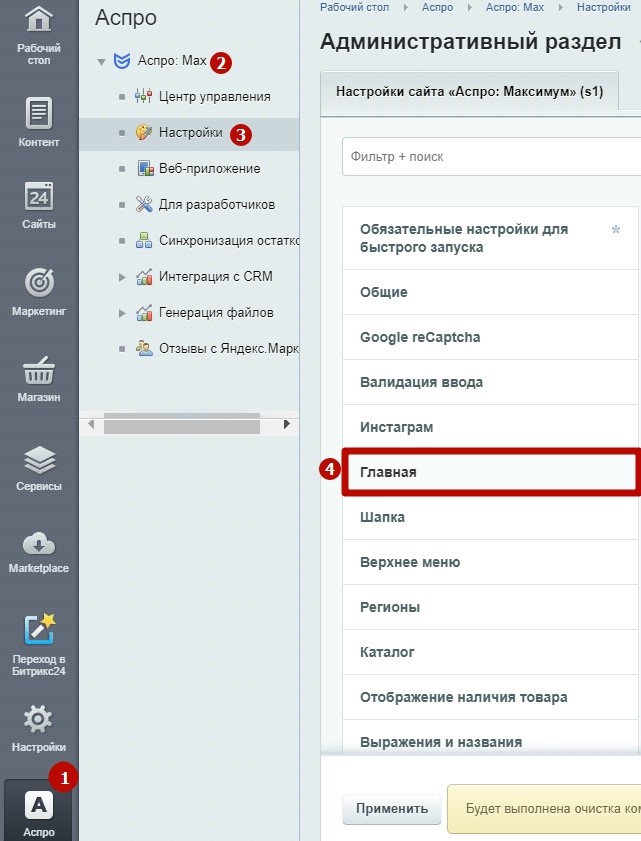
Task: Click the scrollbar left arrow in tree panel
Action: pyautogui.click(x=91, y=424)
